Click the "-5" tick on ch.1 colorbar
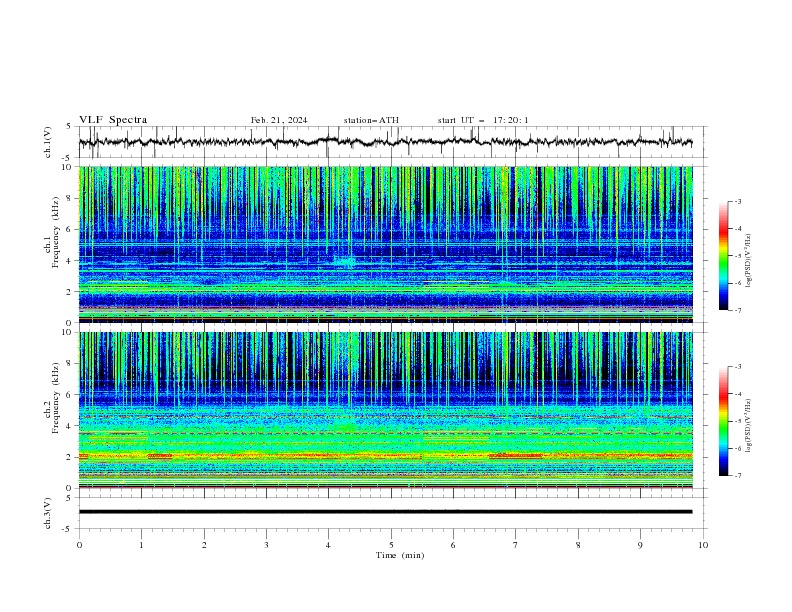The image size is (792, 612). click(737, 256)
